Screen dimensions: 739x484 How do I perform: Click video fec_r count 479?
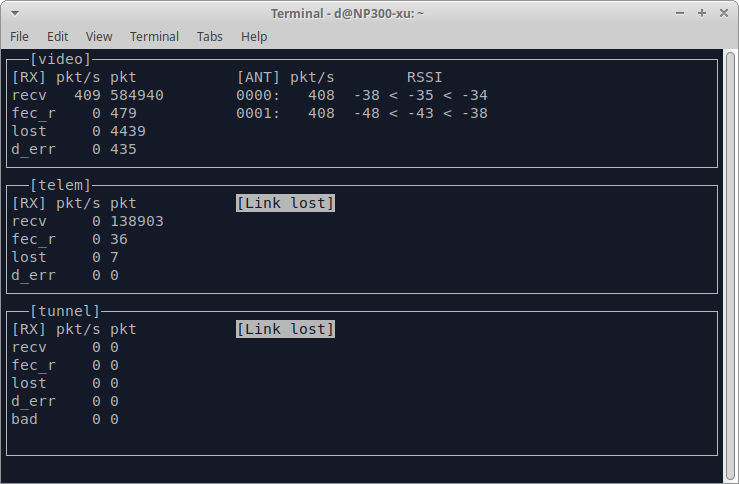(x=123, y=113)
